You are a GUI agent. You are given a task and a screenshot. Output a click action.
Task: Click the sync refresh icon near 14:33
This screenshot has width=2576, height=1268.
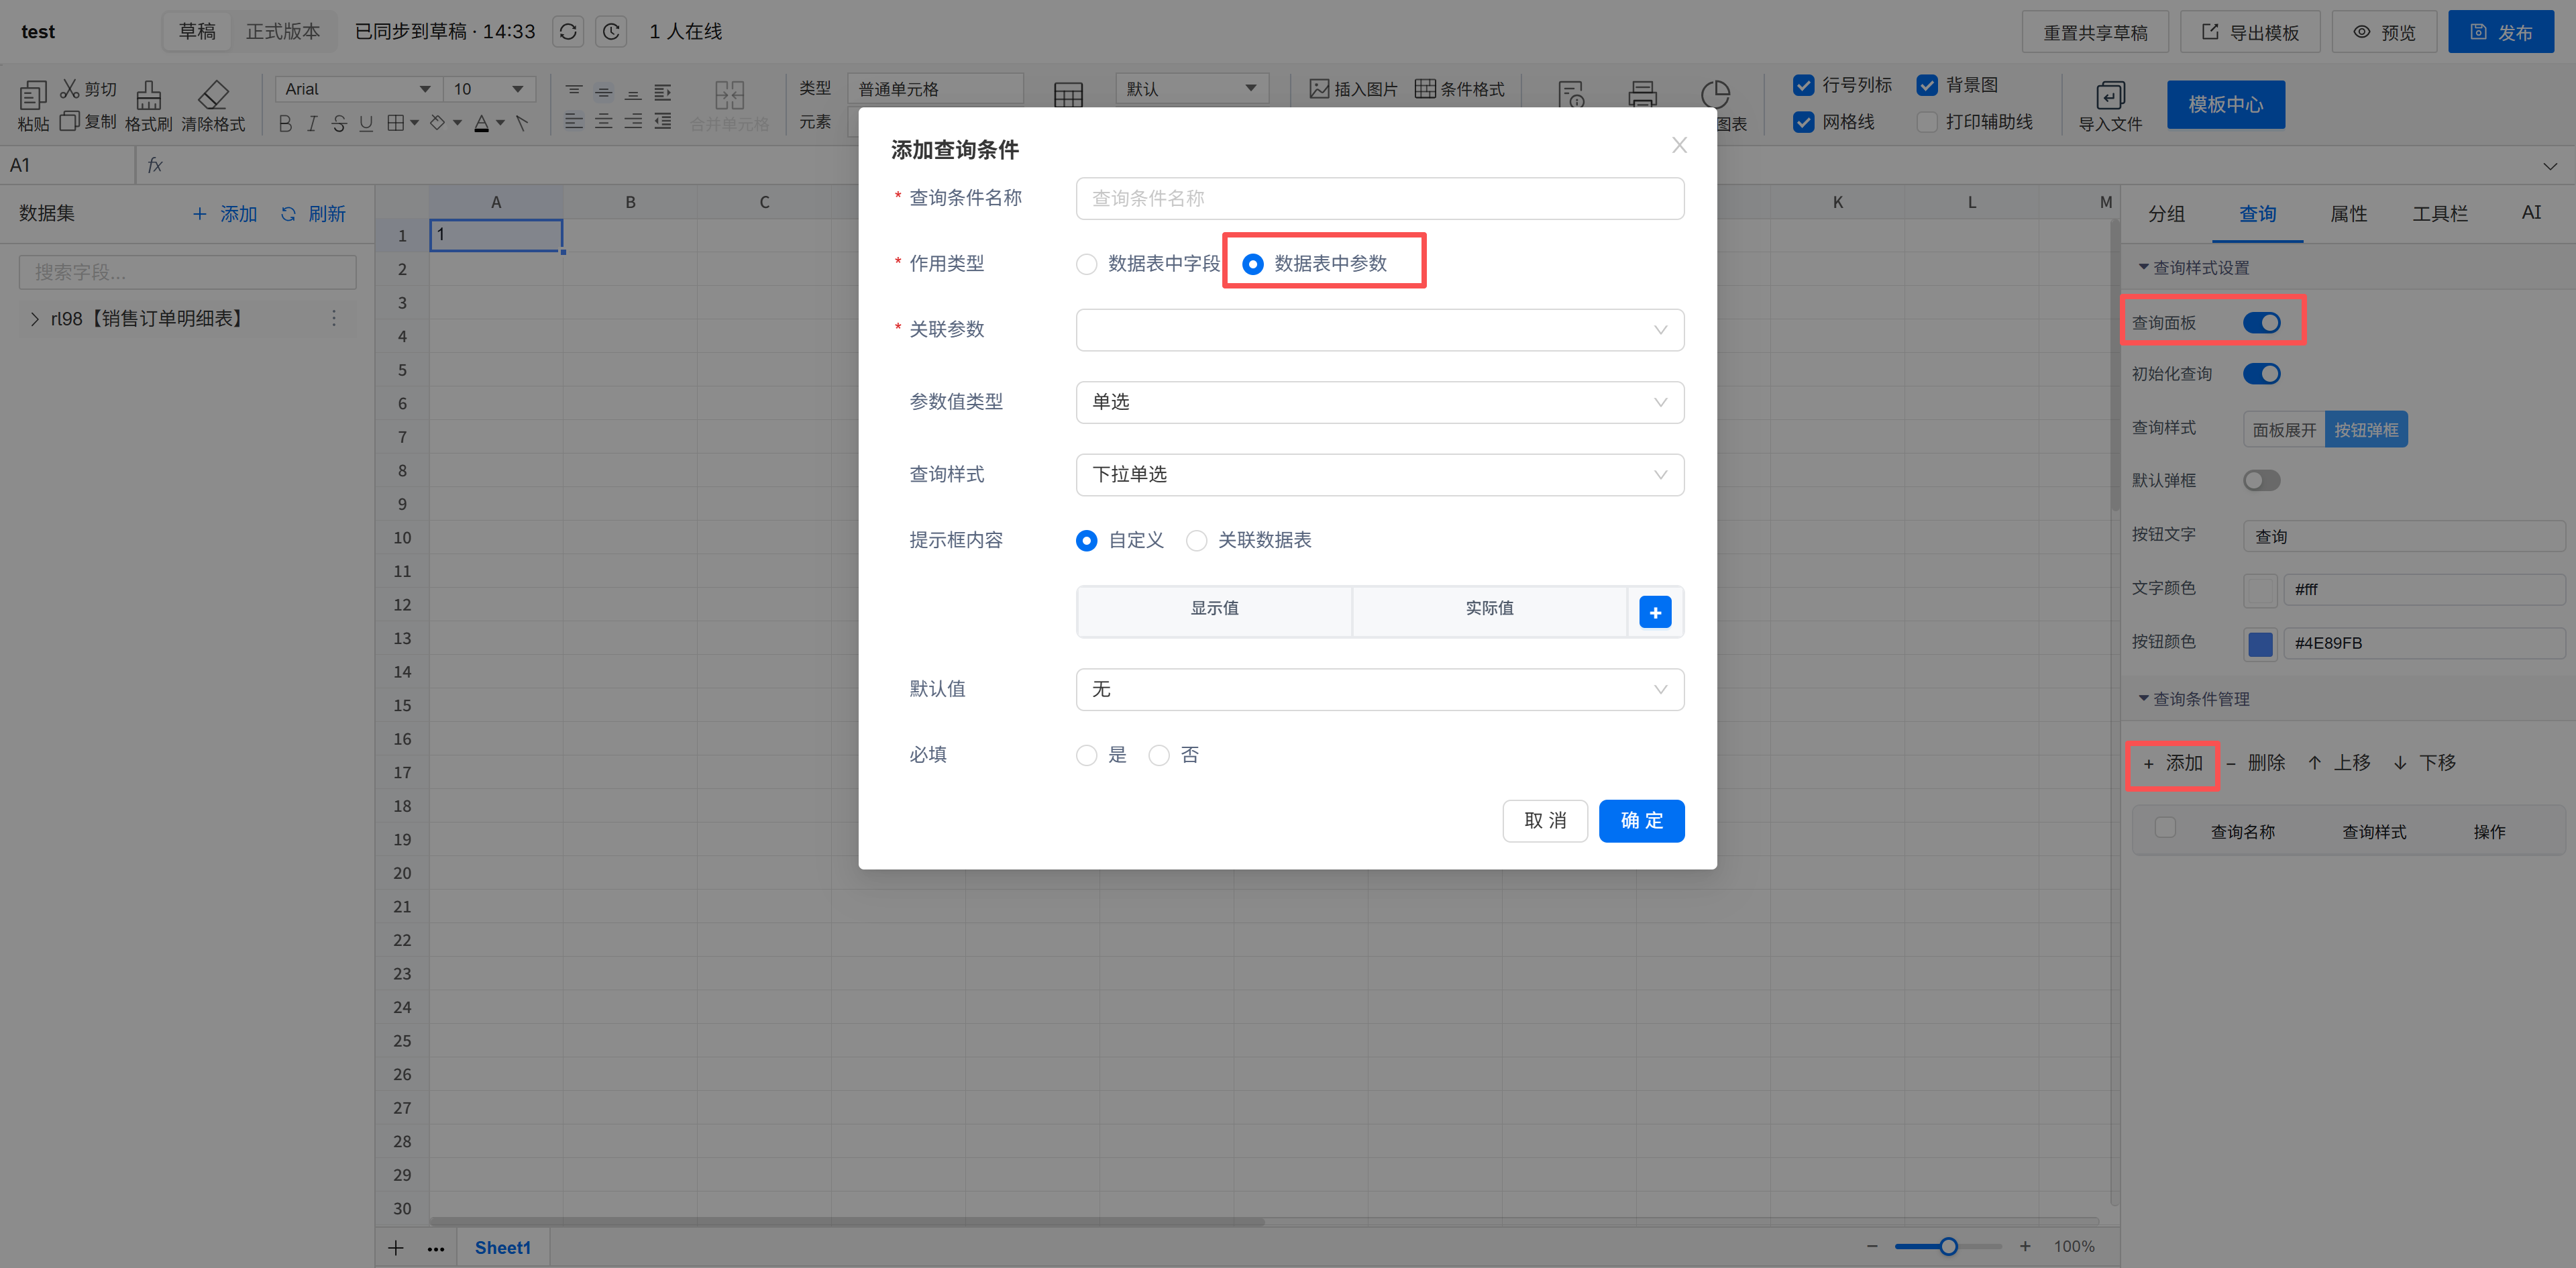[x=568, y=31]
